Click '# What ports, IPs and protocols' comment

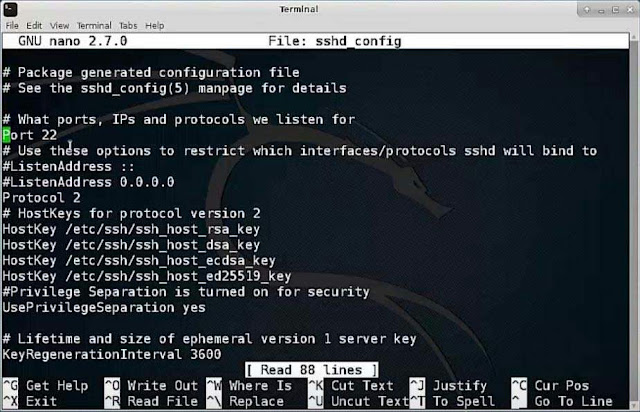click(179, 120)
